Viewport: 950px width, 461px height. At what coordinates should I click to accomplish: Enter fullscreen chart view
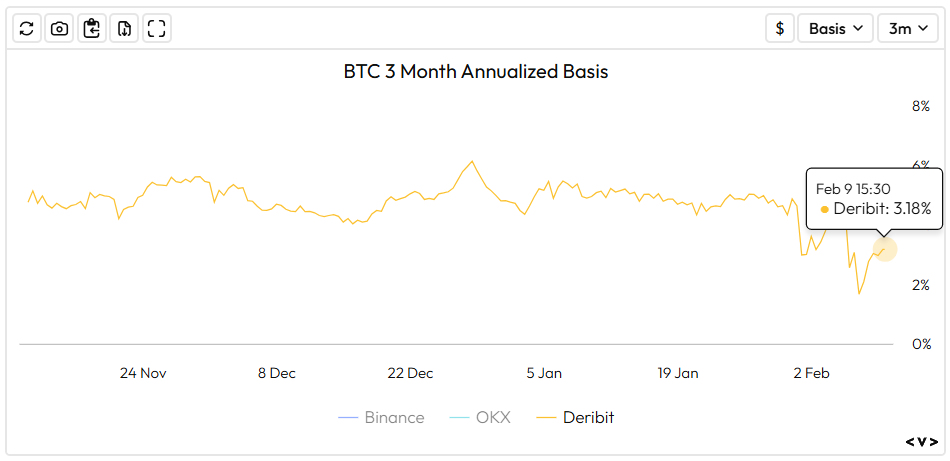pos(155,28)
